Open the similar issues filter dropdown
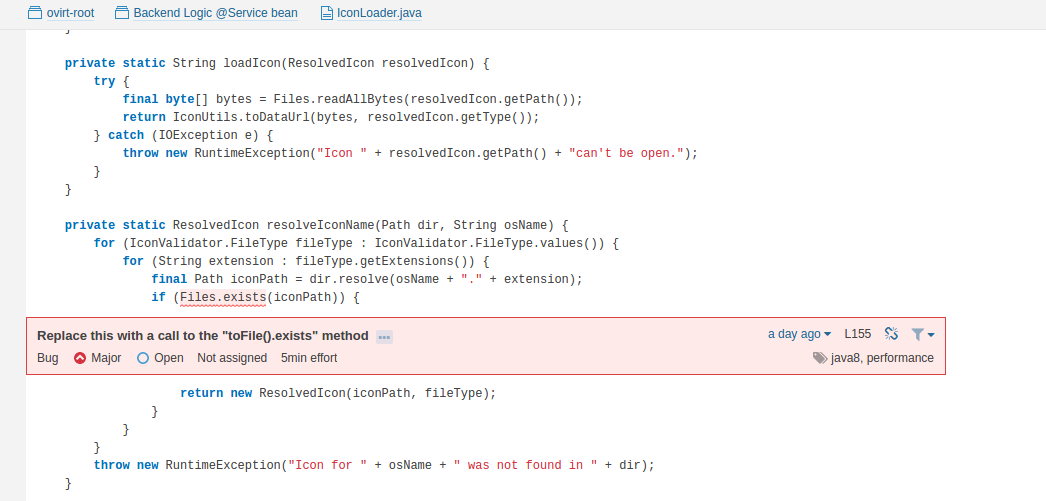The image size is (1046, 501). click(x=923, y=334)
